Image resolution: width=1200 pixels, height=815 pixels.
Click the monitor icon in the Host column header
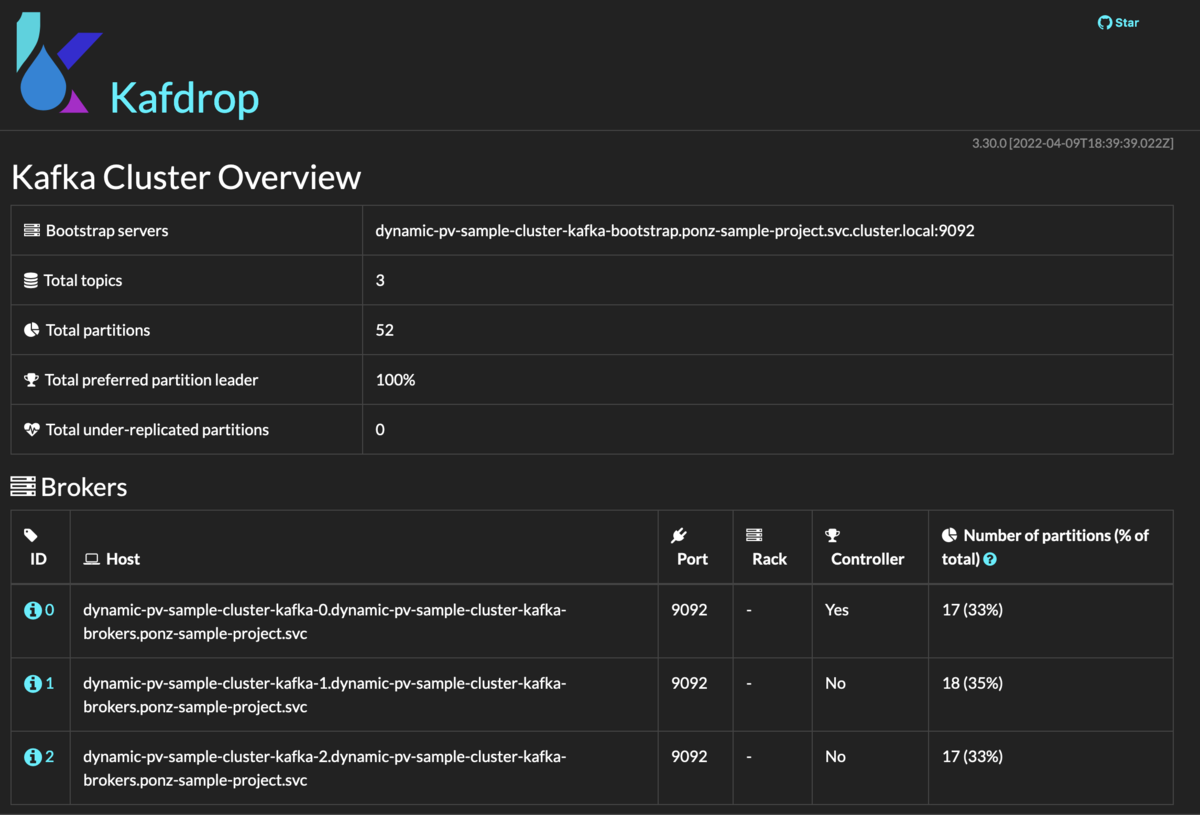(x=91, y=558)
